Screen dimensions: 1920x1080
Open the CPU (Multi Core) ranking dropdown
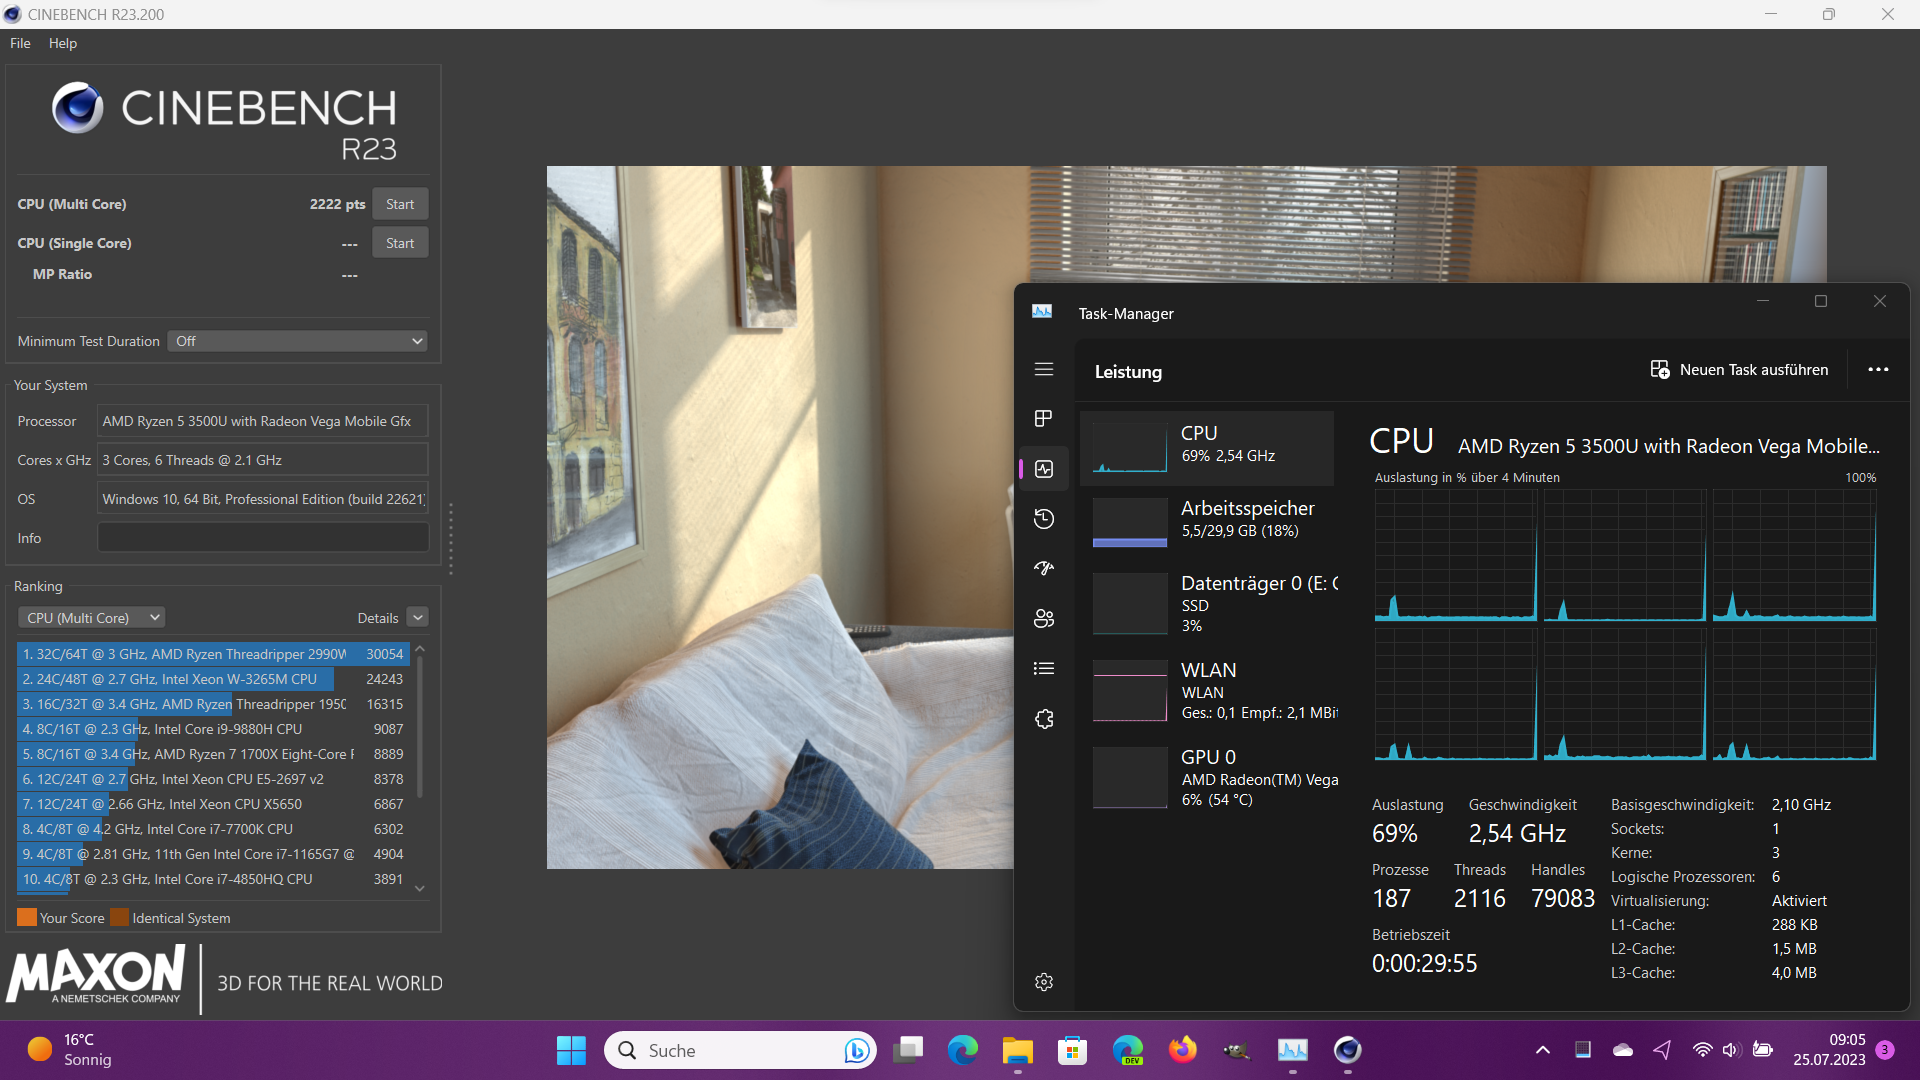pos(91,618)
